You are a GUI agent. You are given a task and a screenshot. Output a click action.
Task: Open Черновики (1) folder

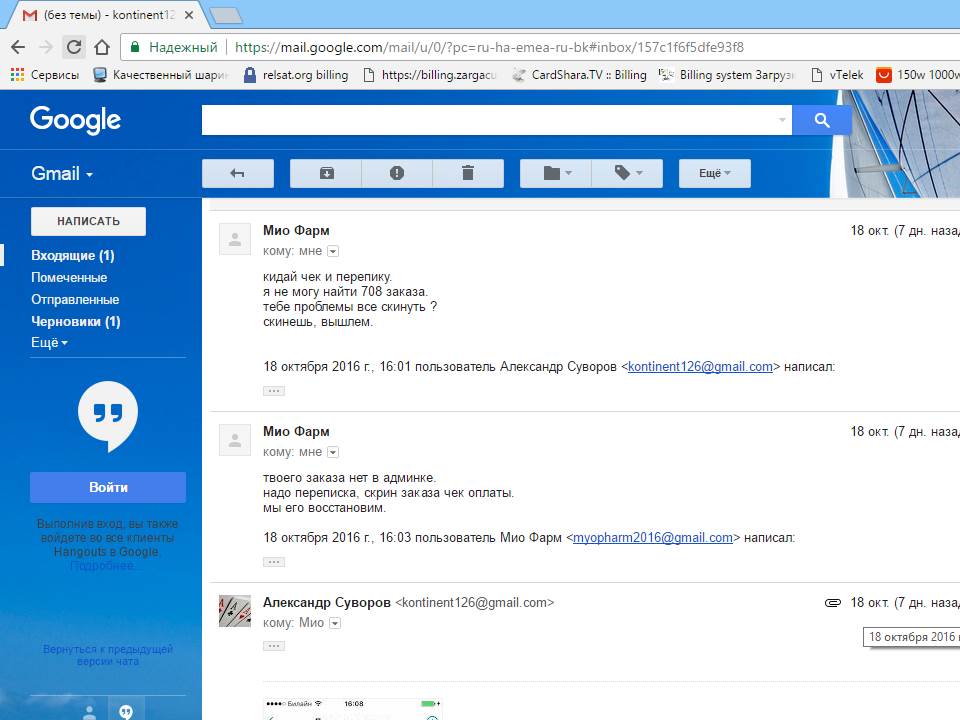pyautogui.click(x=75, y=321)
